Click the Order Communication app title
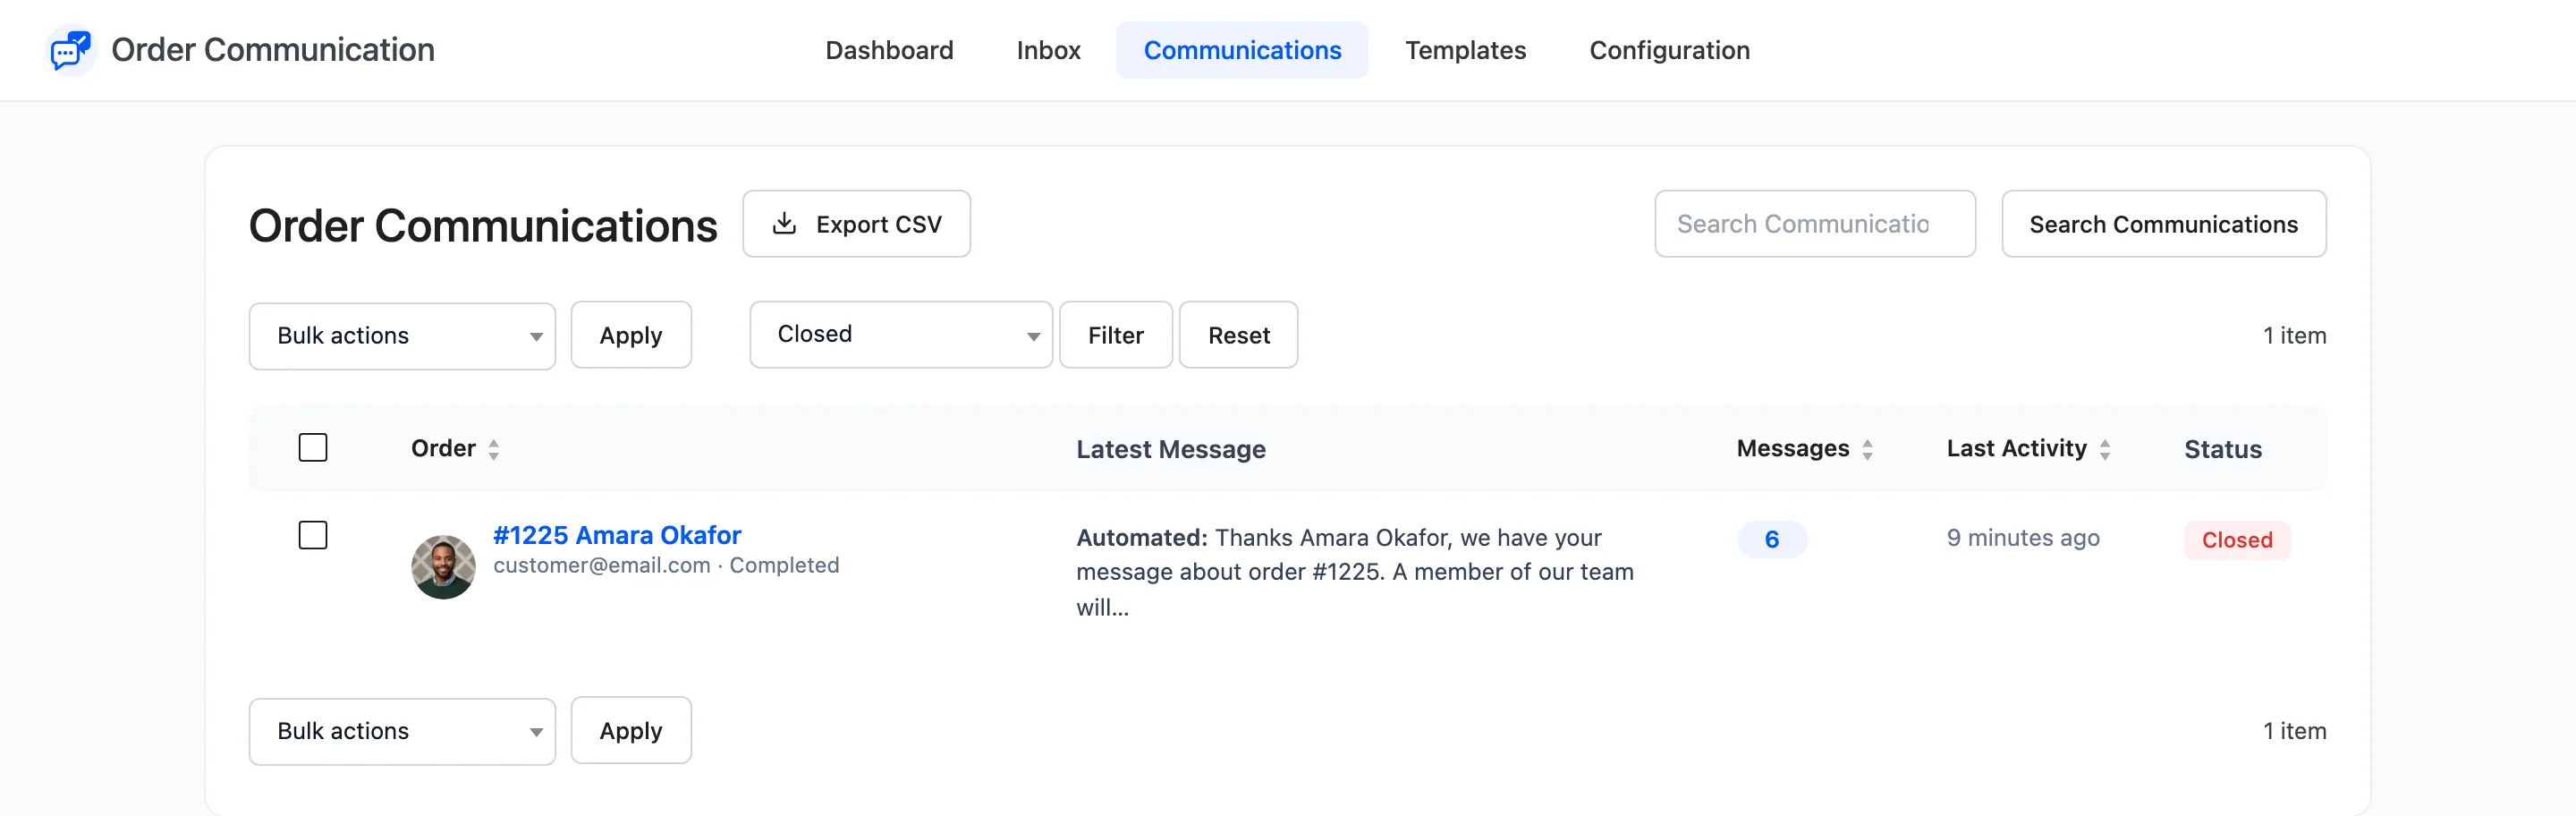2576x816 pixels. [x=273, y=50]
